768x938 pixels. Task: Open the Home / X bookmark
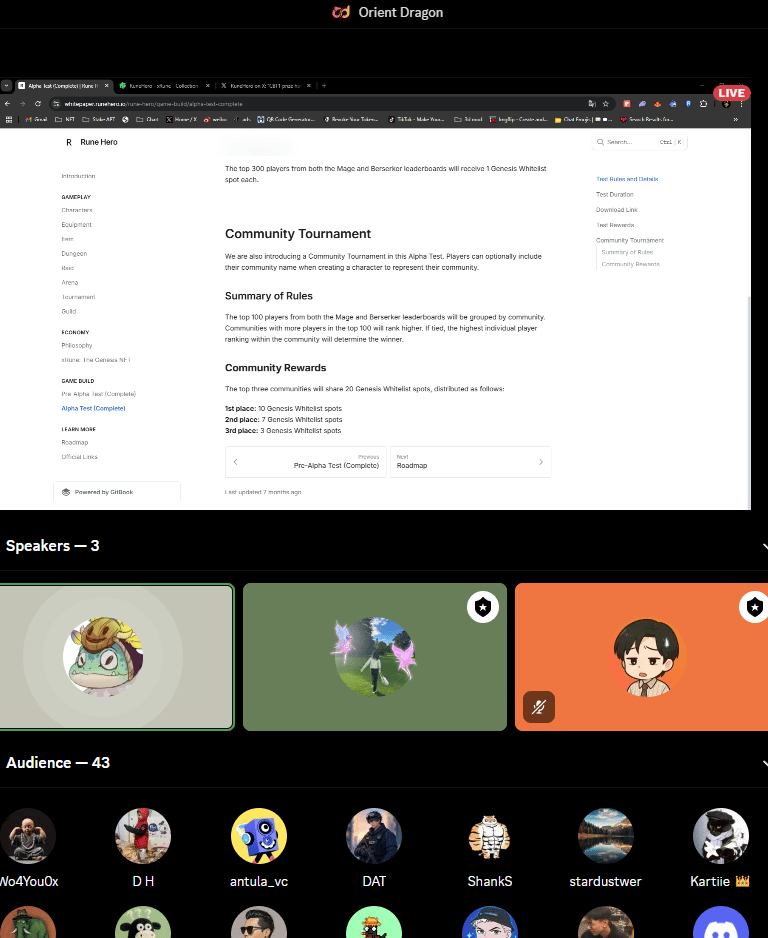(181, 119)
